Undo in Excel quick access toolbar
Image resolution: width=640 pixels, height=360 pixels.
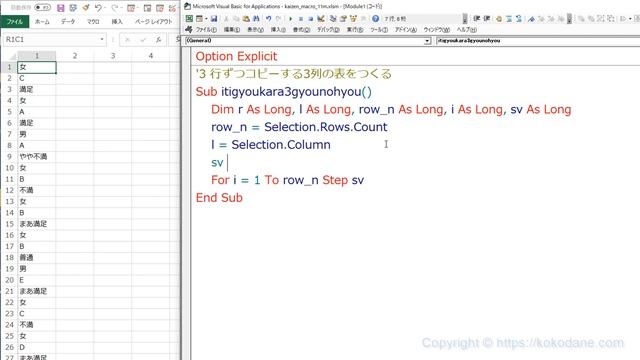(x=98, y=8)
